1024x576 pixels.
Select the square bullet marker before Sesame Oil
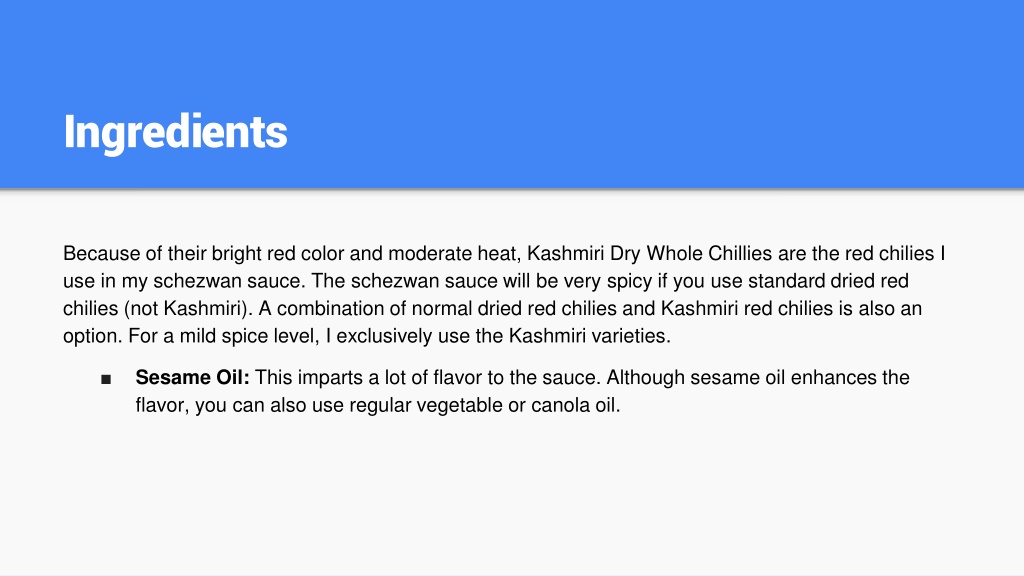[x=106, y=379]
